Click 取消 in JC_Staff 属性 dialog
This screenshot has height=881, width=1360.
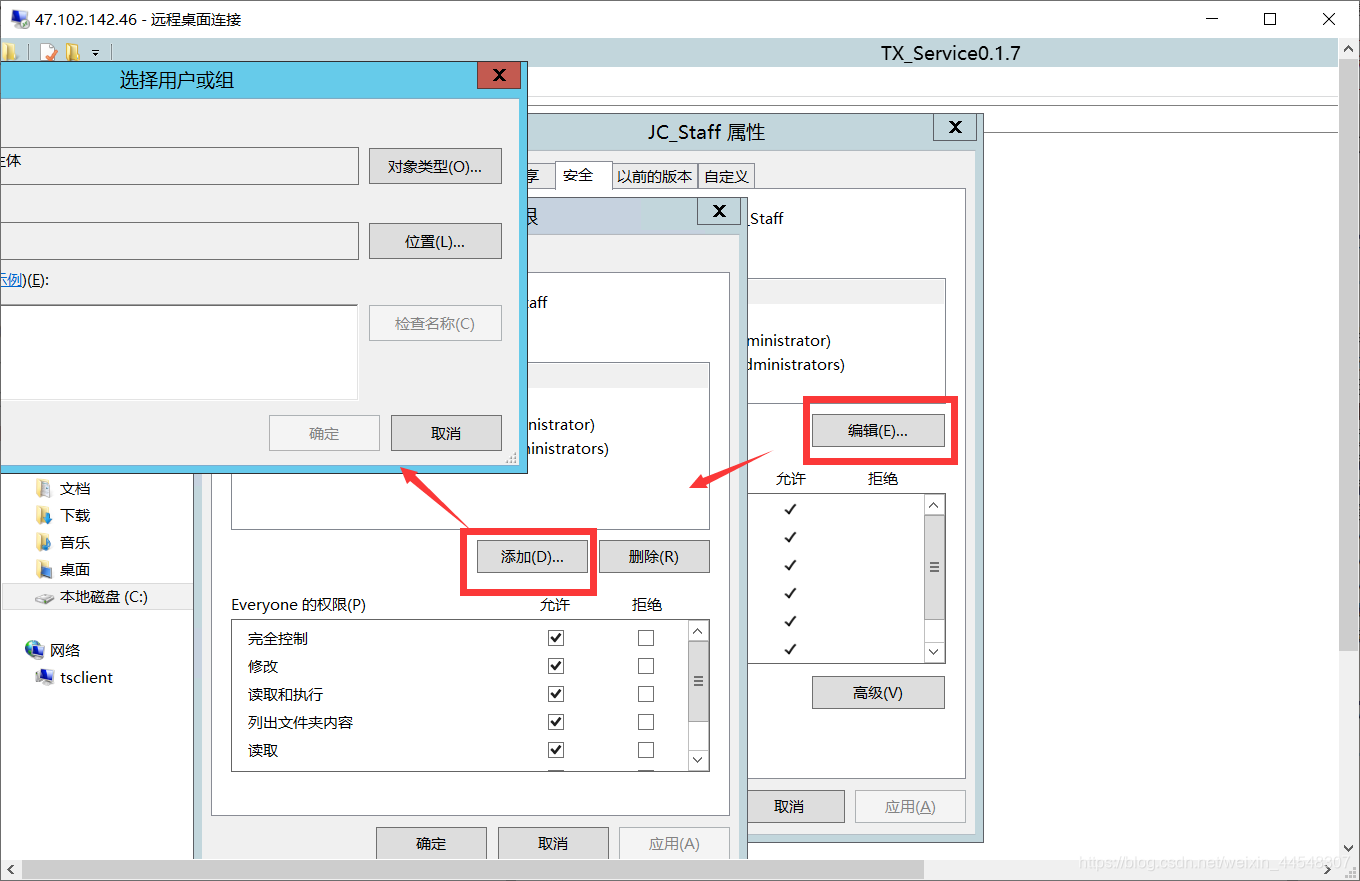coord(796,806)
